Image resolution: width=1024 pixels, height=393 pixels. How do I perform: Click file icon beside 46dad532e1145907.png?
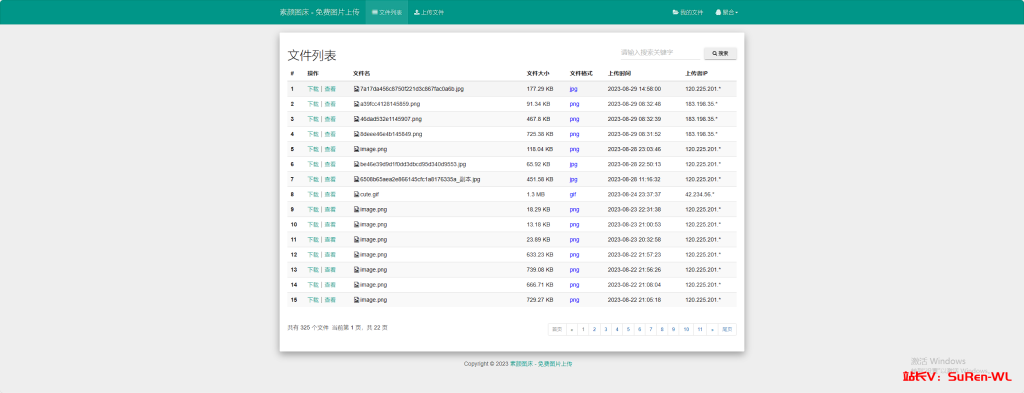point(357,119)
